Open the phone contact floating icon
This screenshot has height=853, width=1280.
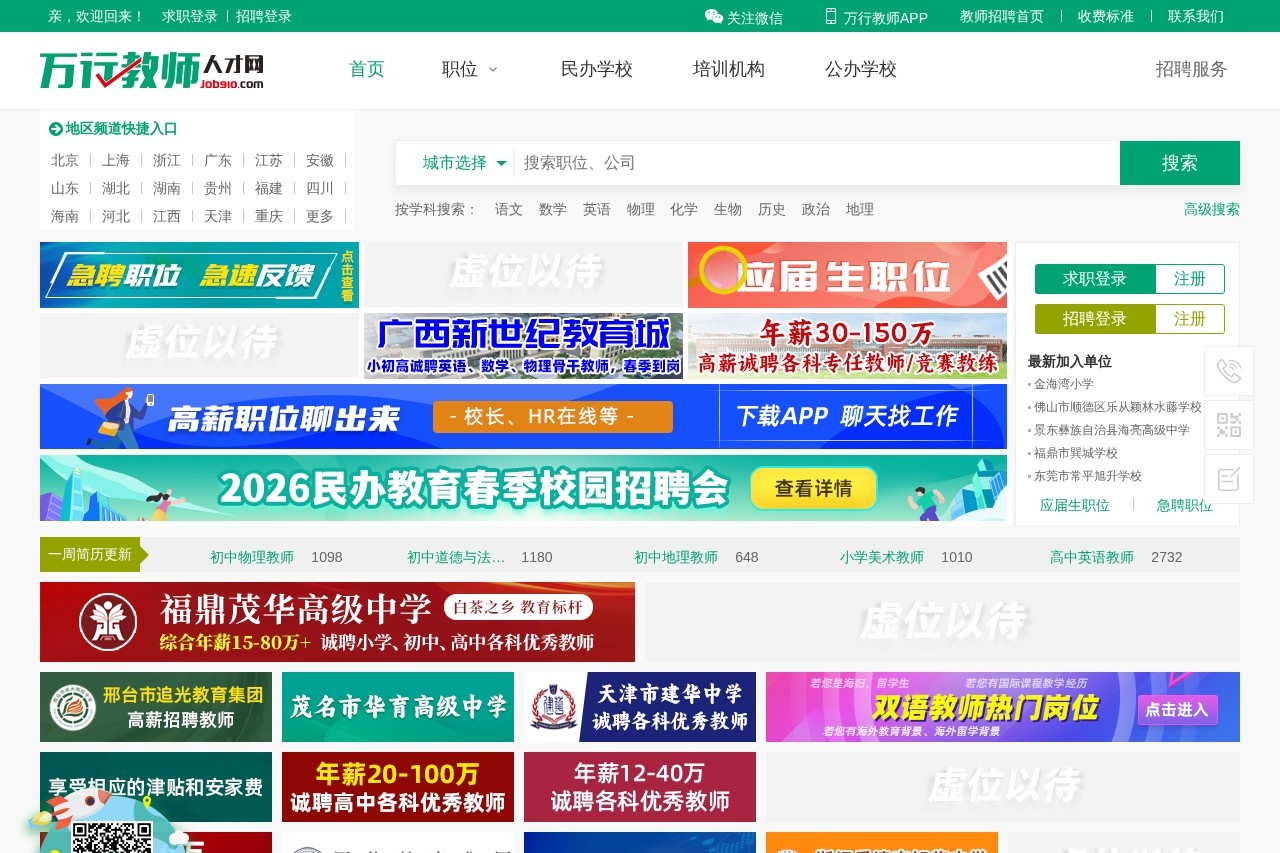(x=1229, y=371)
